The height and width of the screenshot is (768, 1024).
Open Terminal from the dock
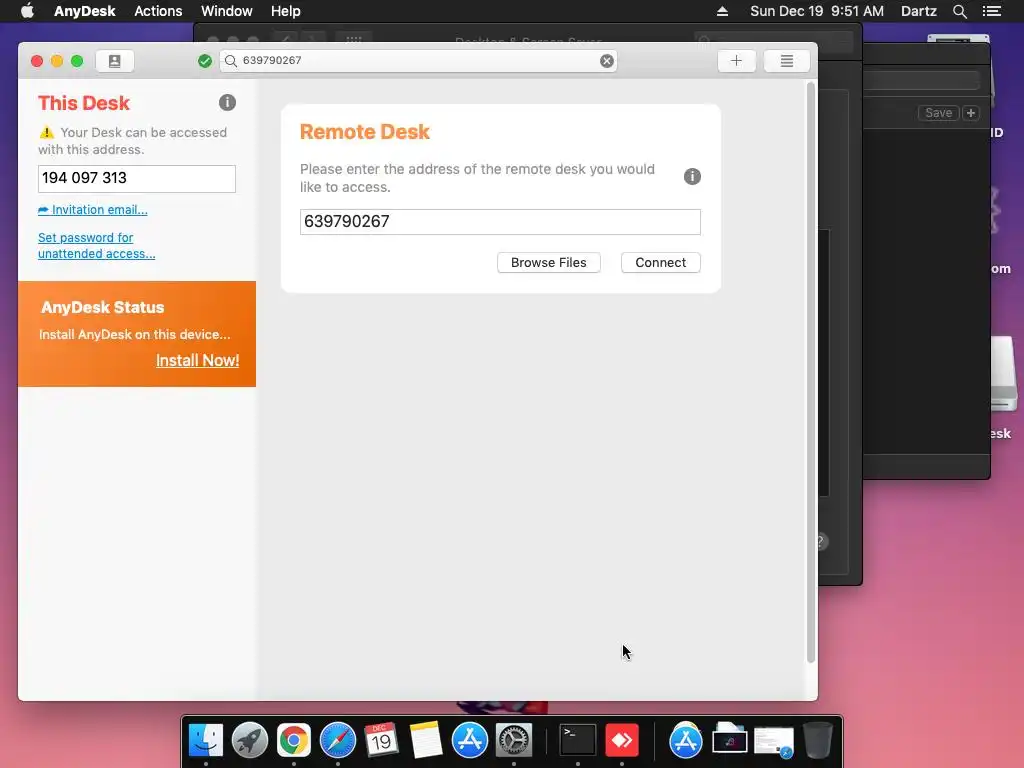click(578, 740)
